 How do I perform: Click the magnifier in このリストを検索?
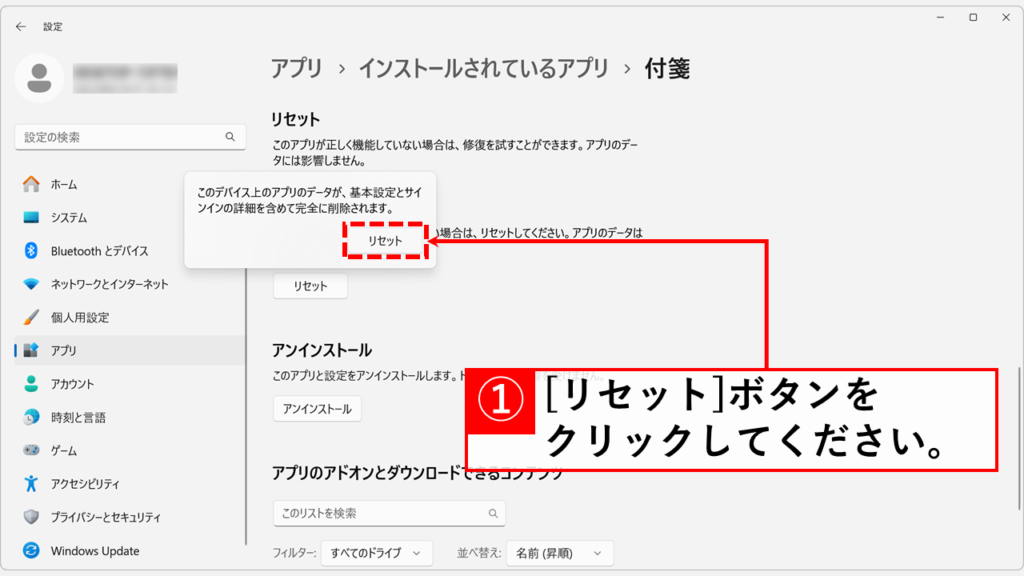493,513
